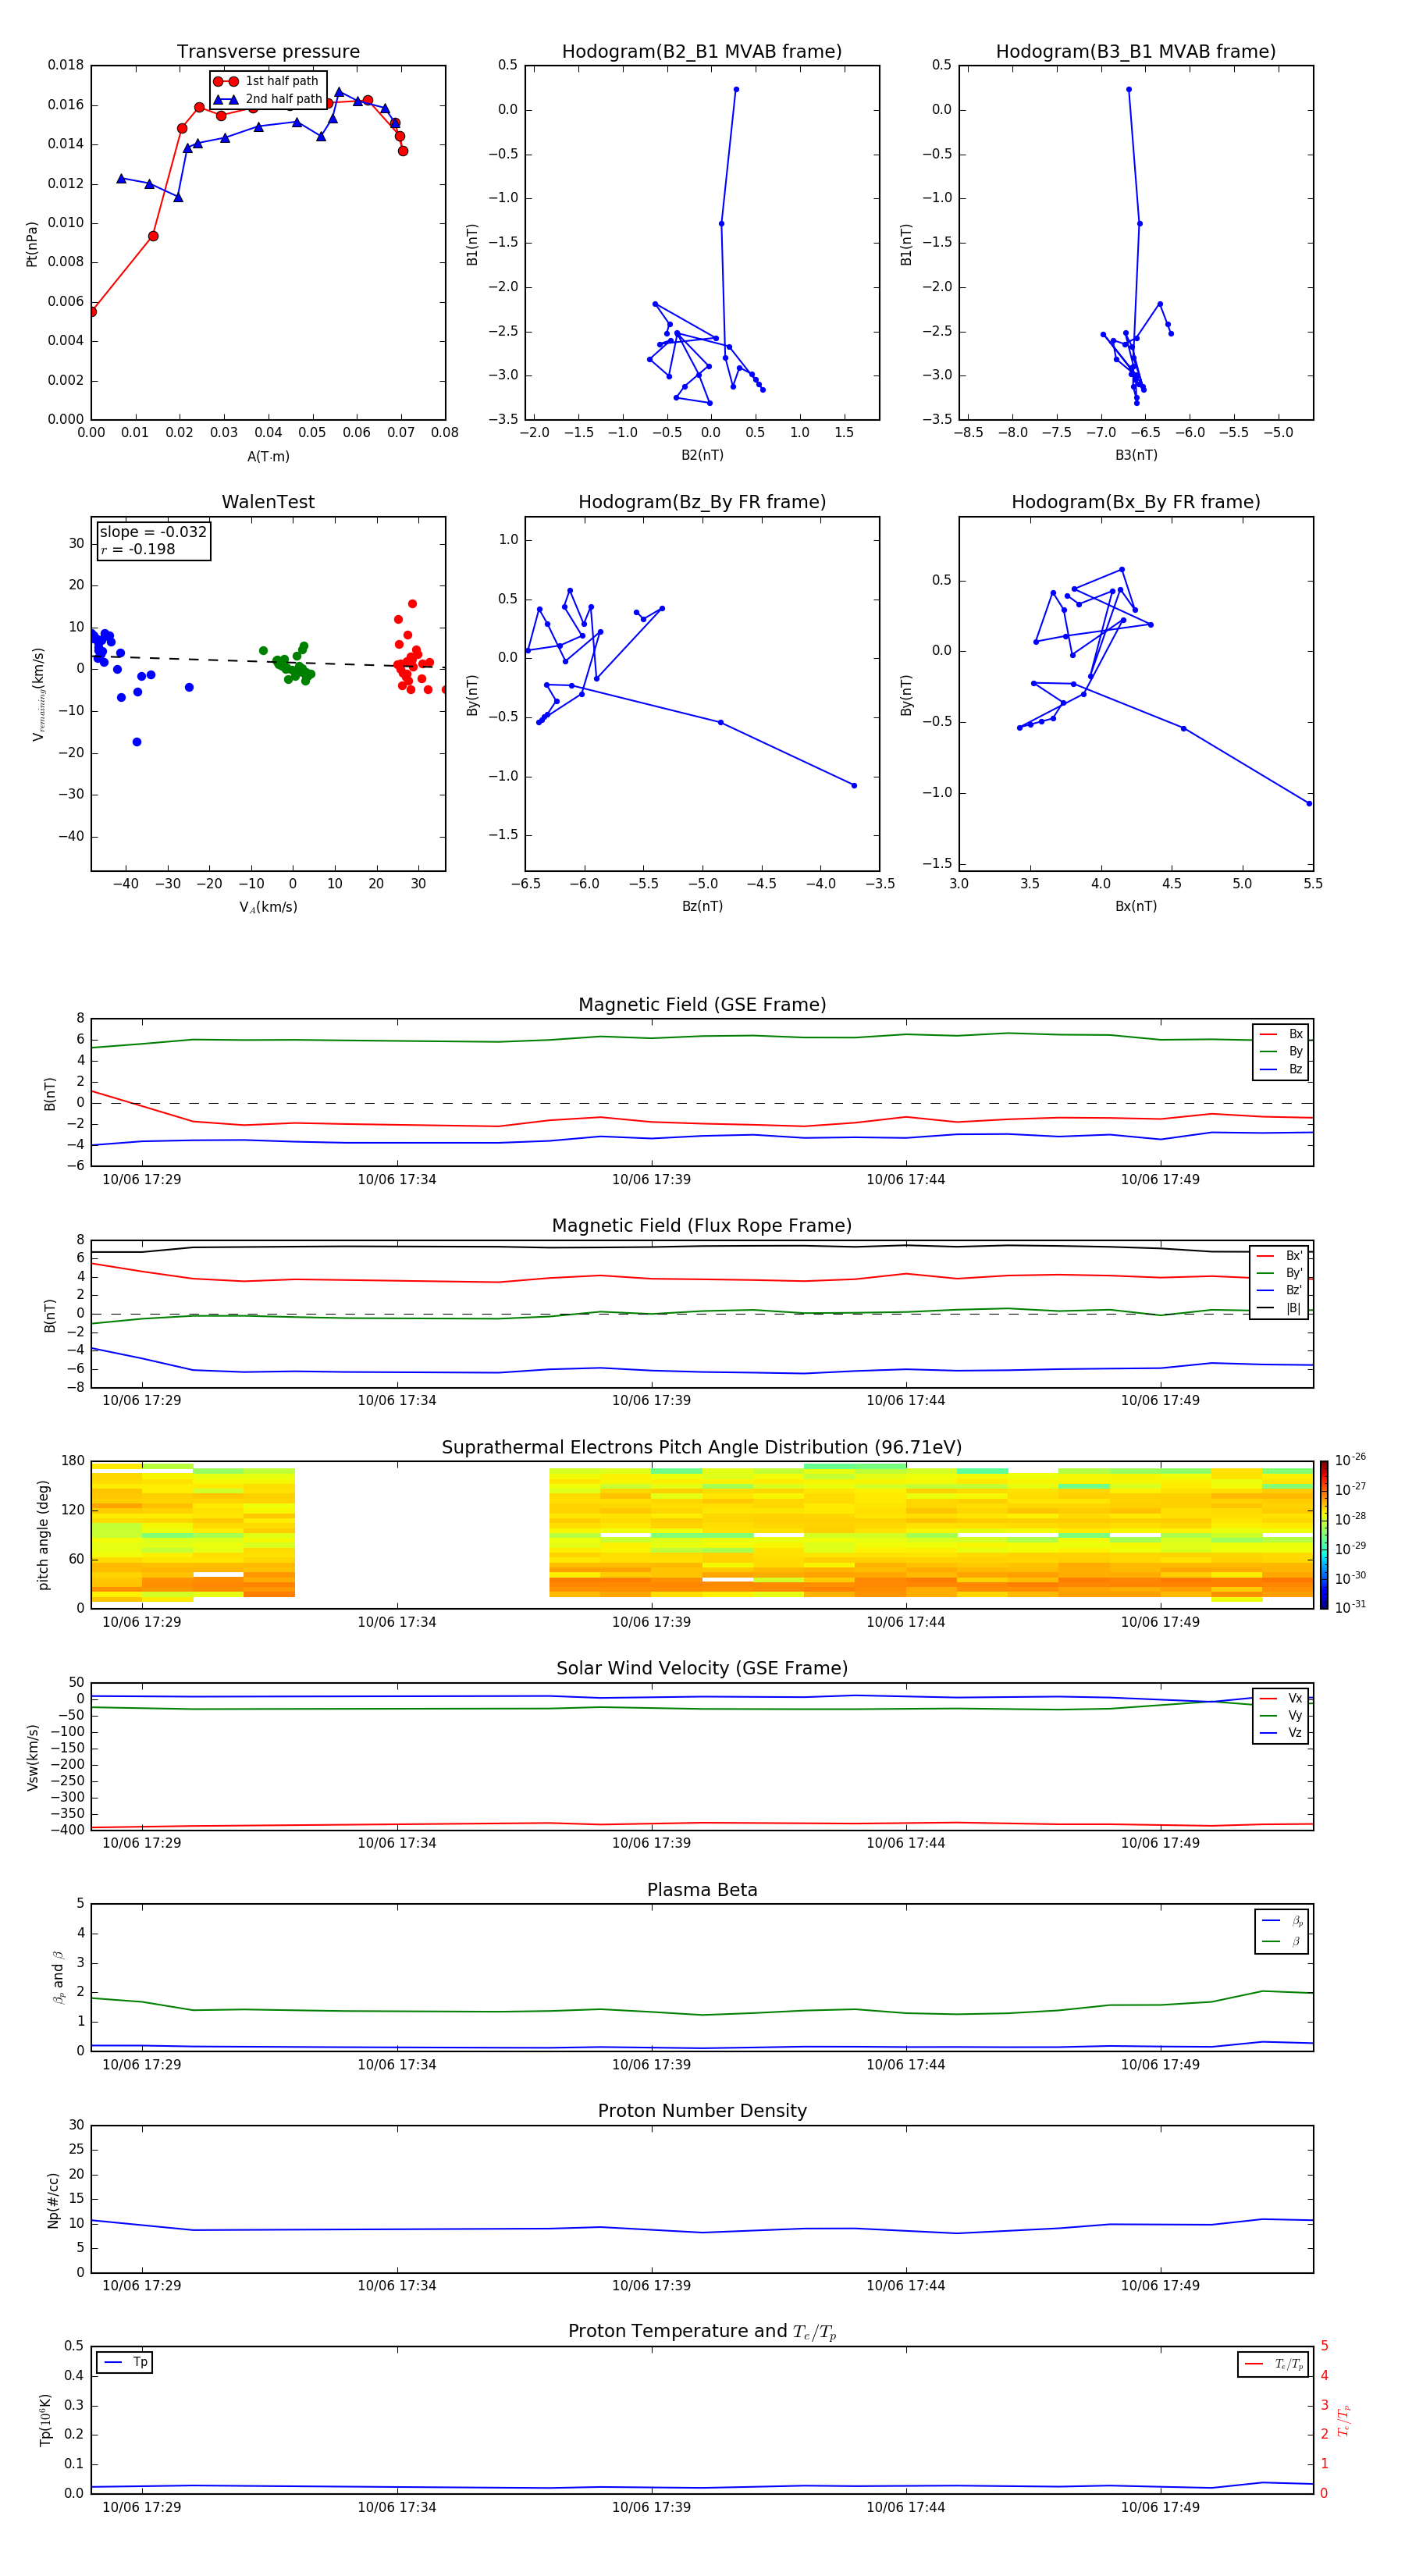Click the topmost data point in the B2_B1 hodogram
Image resolution: width=1405 pixels, height=2576 pixels.
coord(736,89)
